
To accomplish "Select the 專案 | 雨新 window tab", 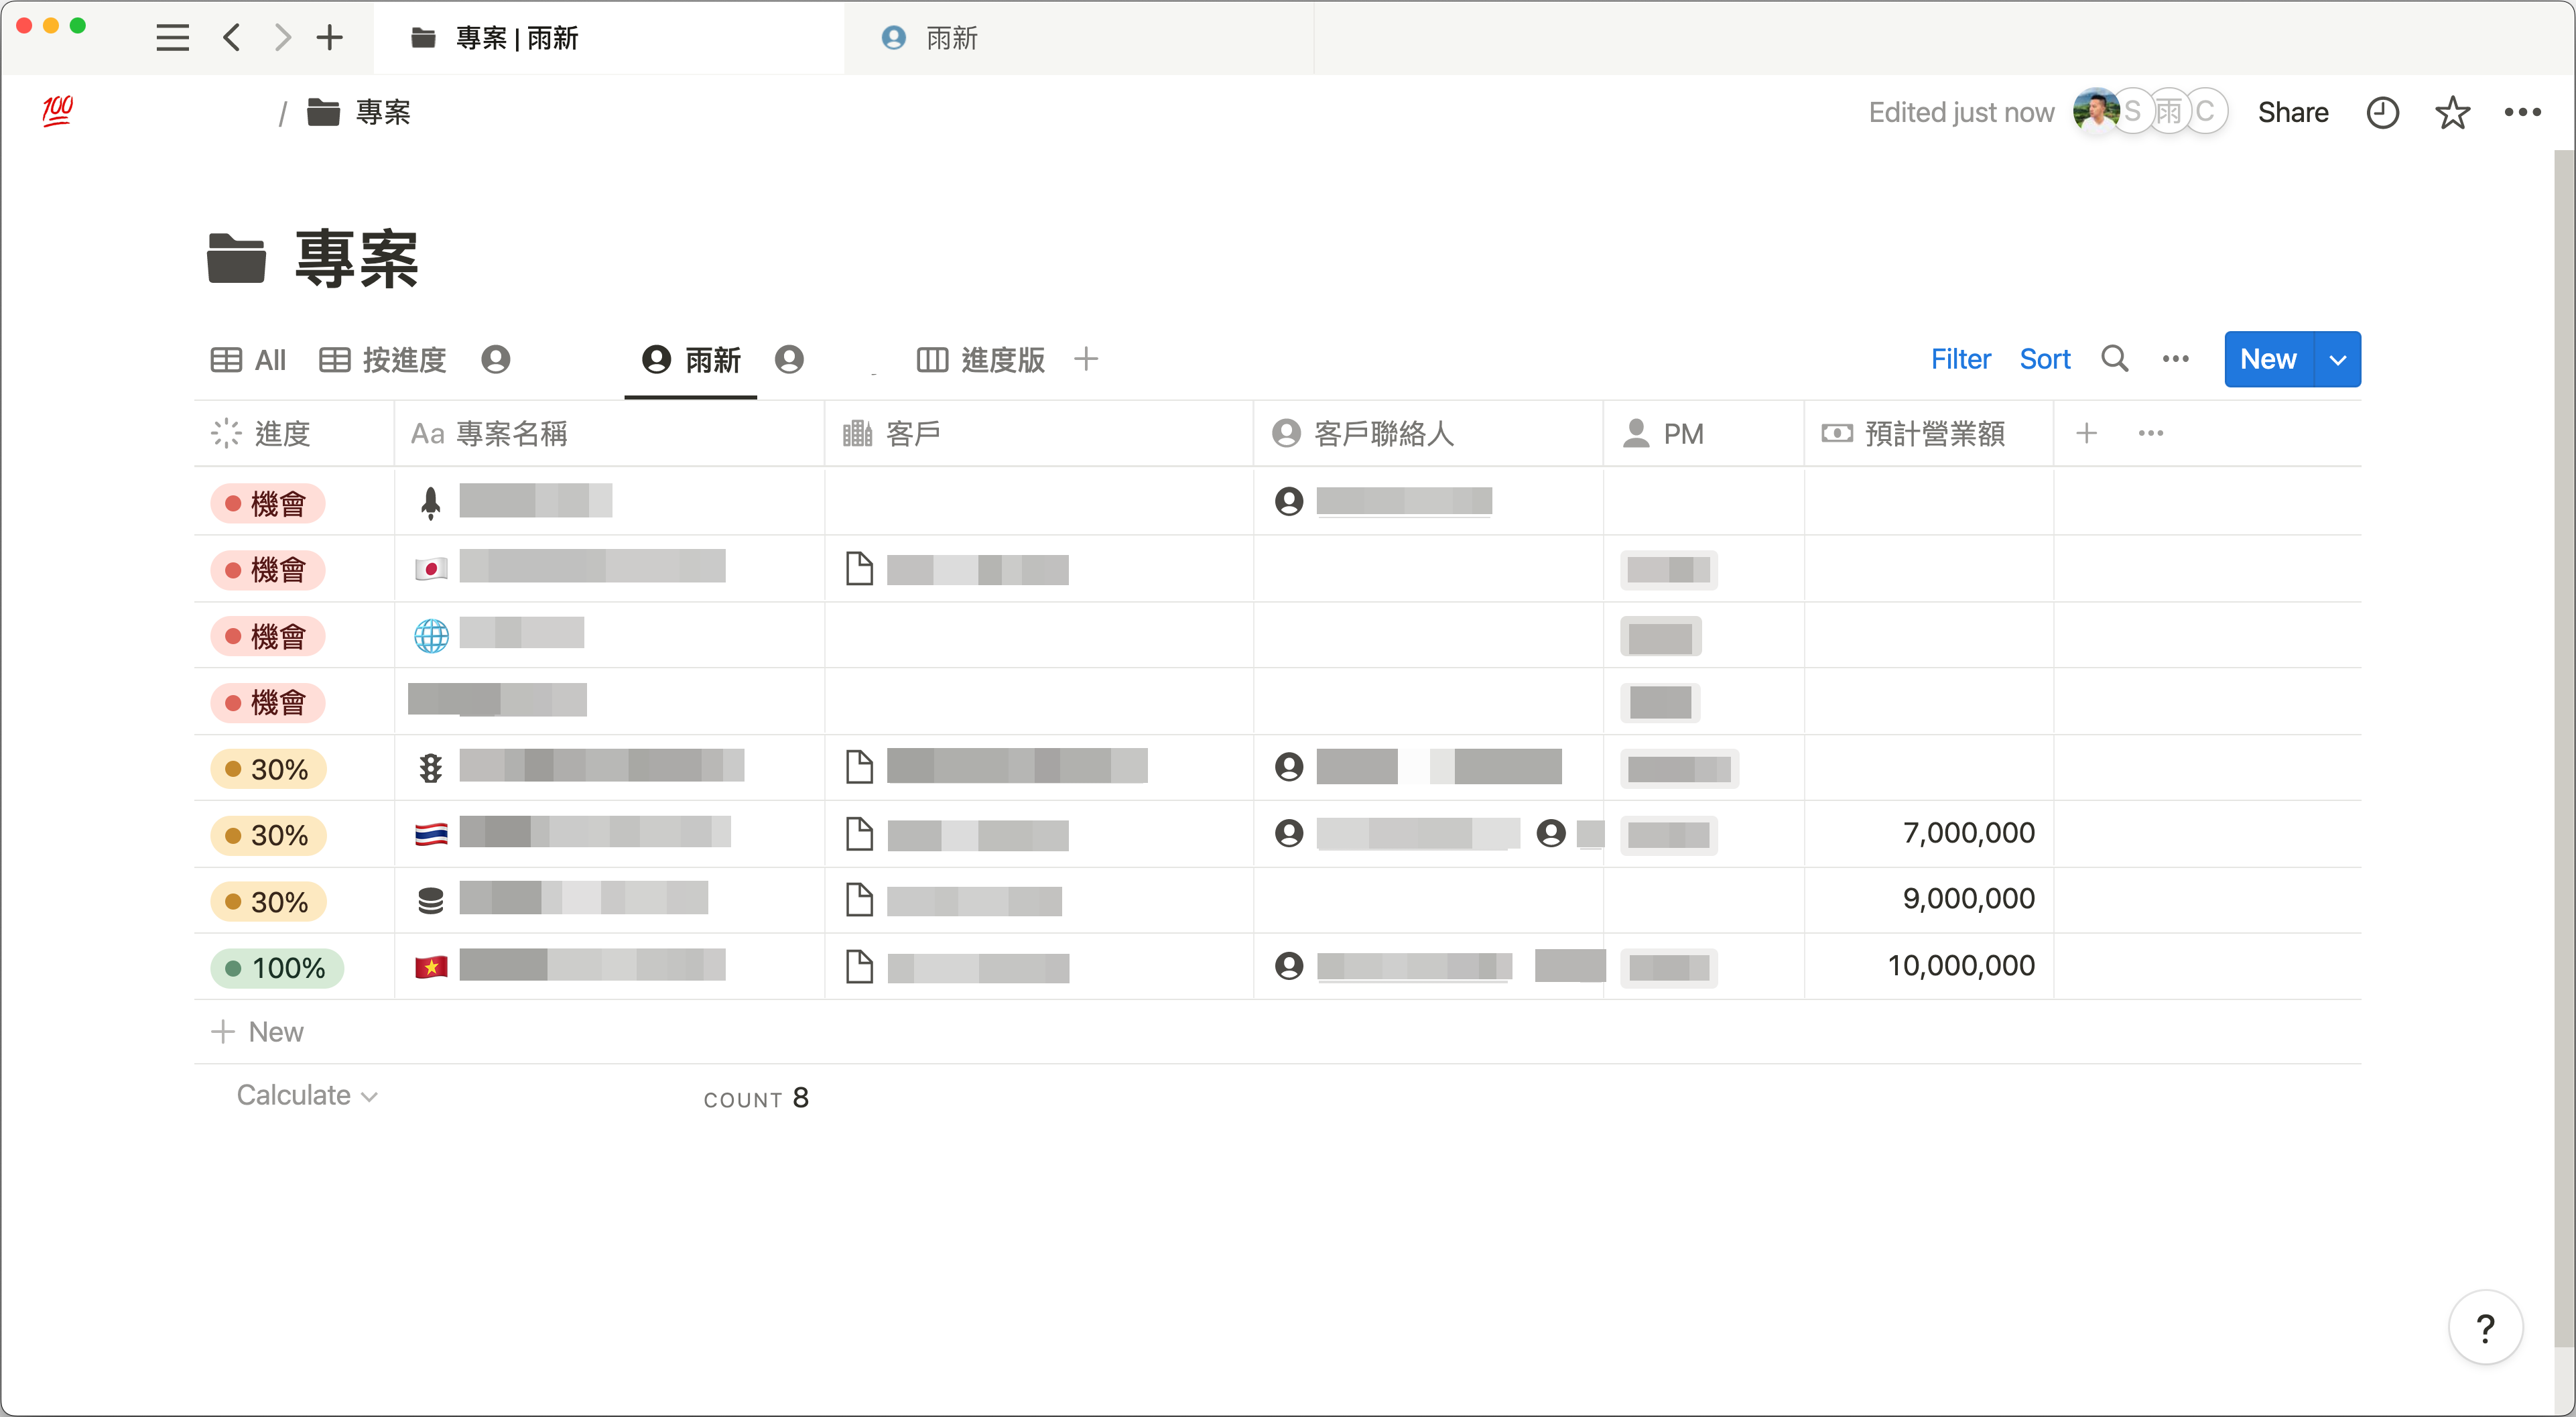I will [x=609, y=38].
